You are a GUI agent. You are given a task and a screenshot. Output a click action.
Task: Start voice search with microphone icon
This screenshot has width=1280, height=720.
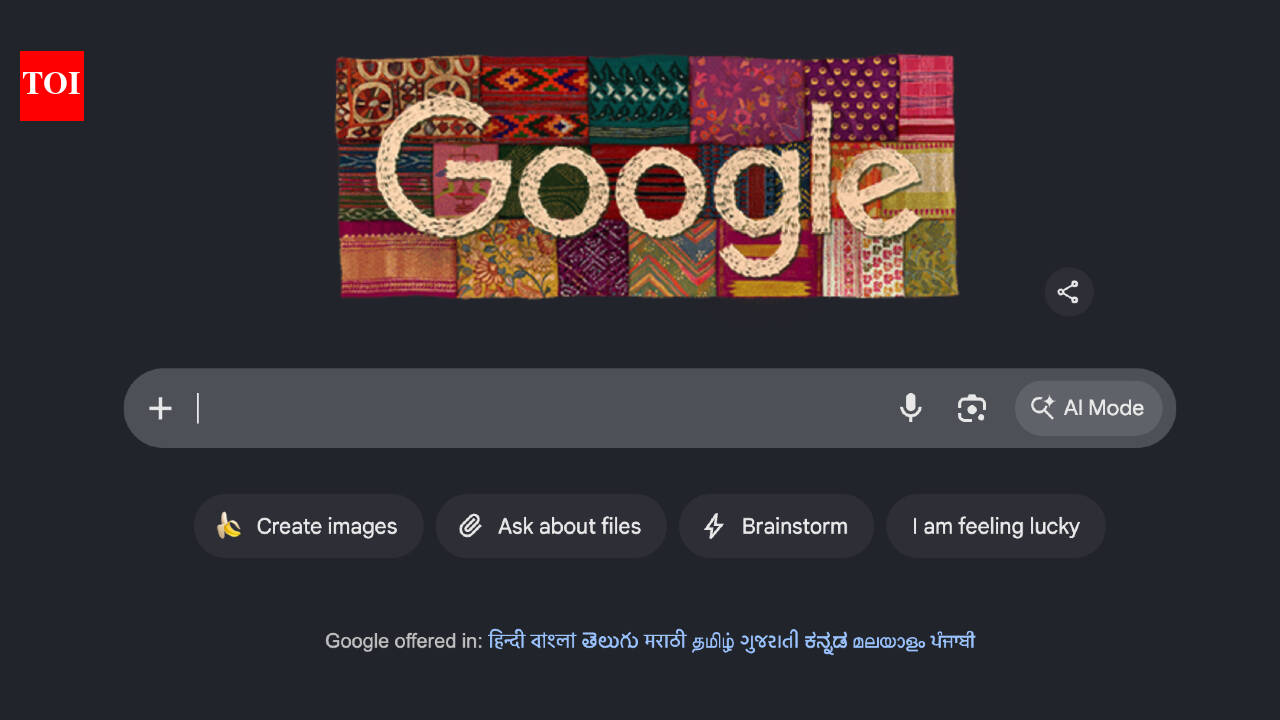point(910,408)
